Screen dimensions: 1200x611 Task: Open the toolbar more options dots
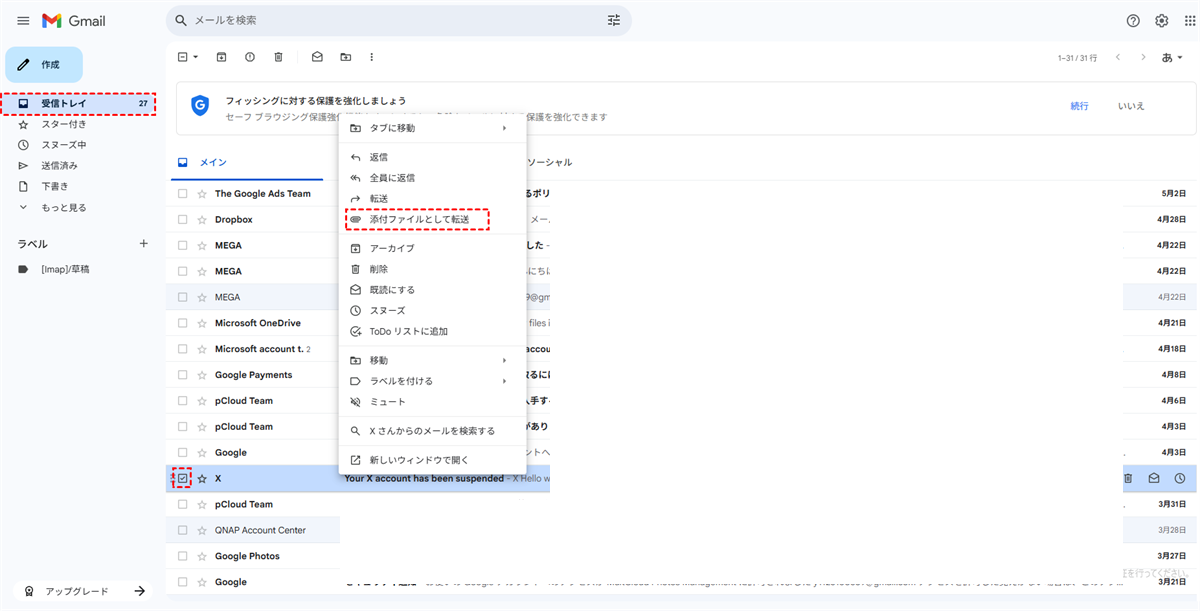(x=371, y=57)
